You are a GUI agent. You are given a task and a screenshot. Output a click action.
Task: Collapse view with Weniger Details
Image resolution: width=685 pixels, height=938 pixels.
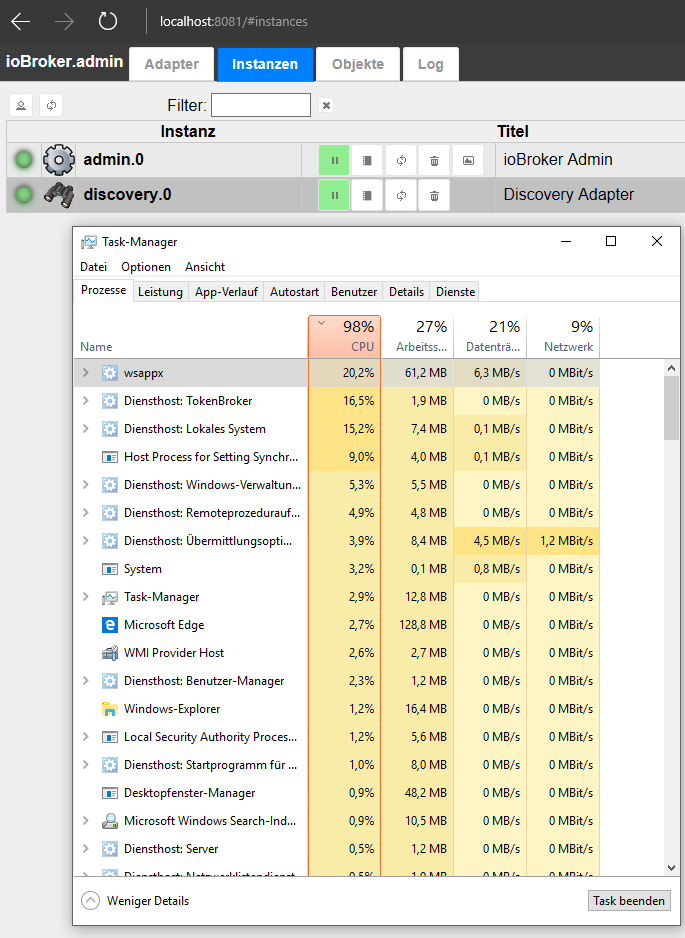(136, 901)
